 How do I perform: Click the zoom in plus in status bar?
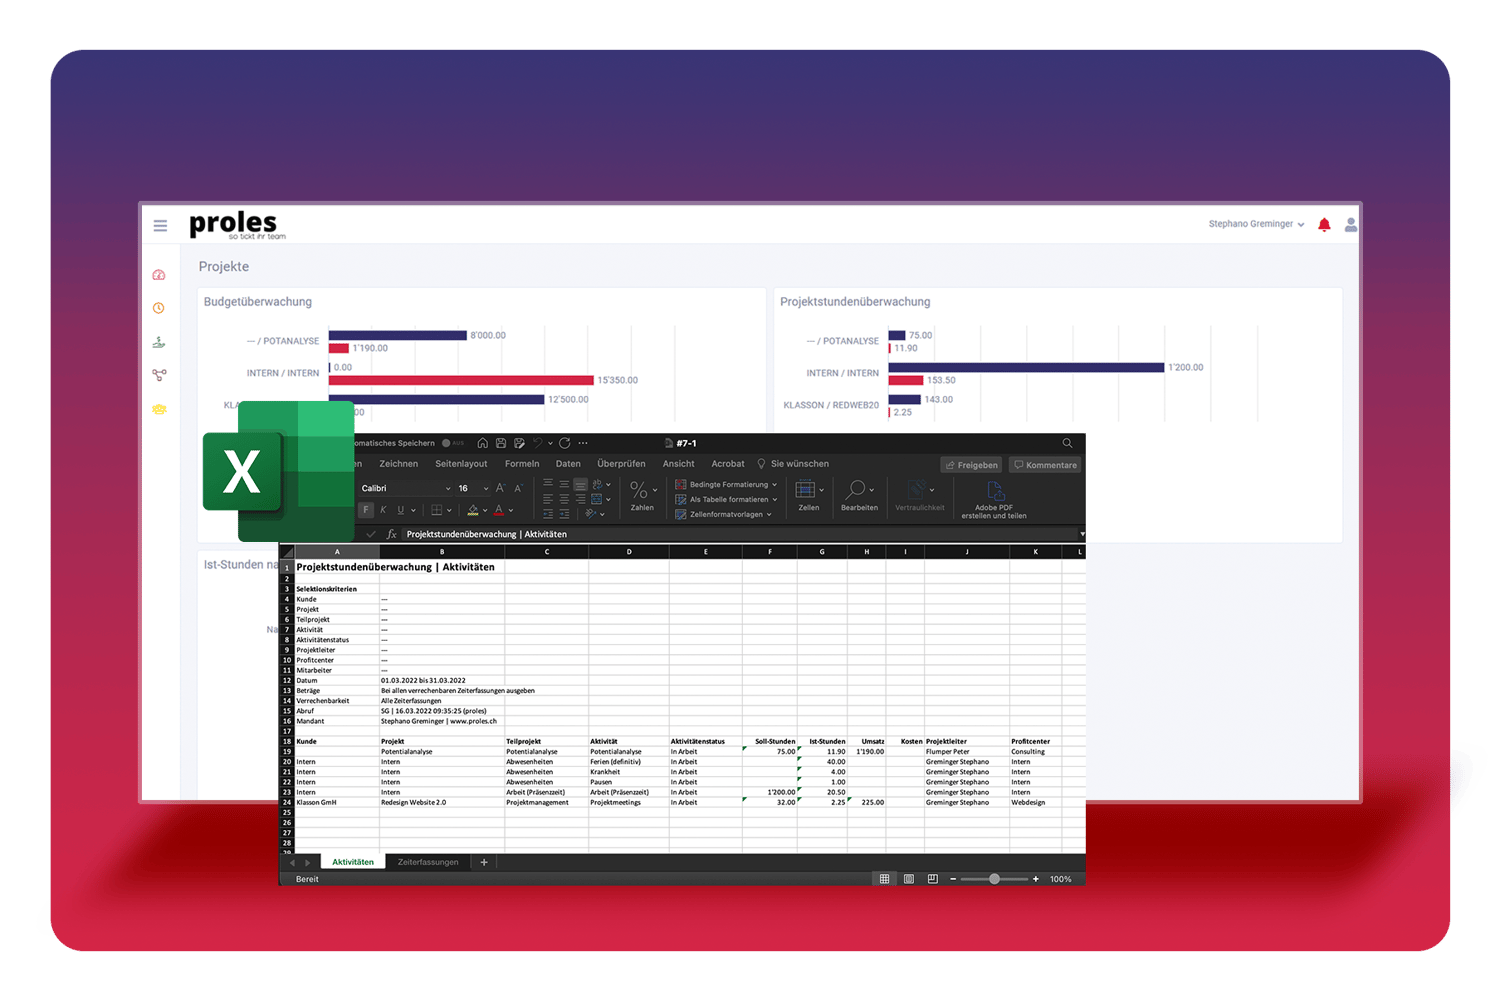tap(1036, 879)
